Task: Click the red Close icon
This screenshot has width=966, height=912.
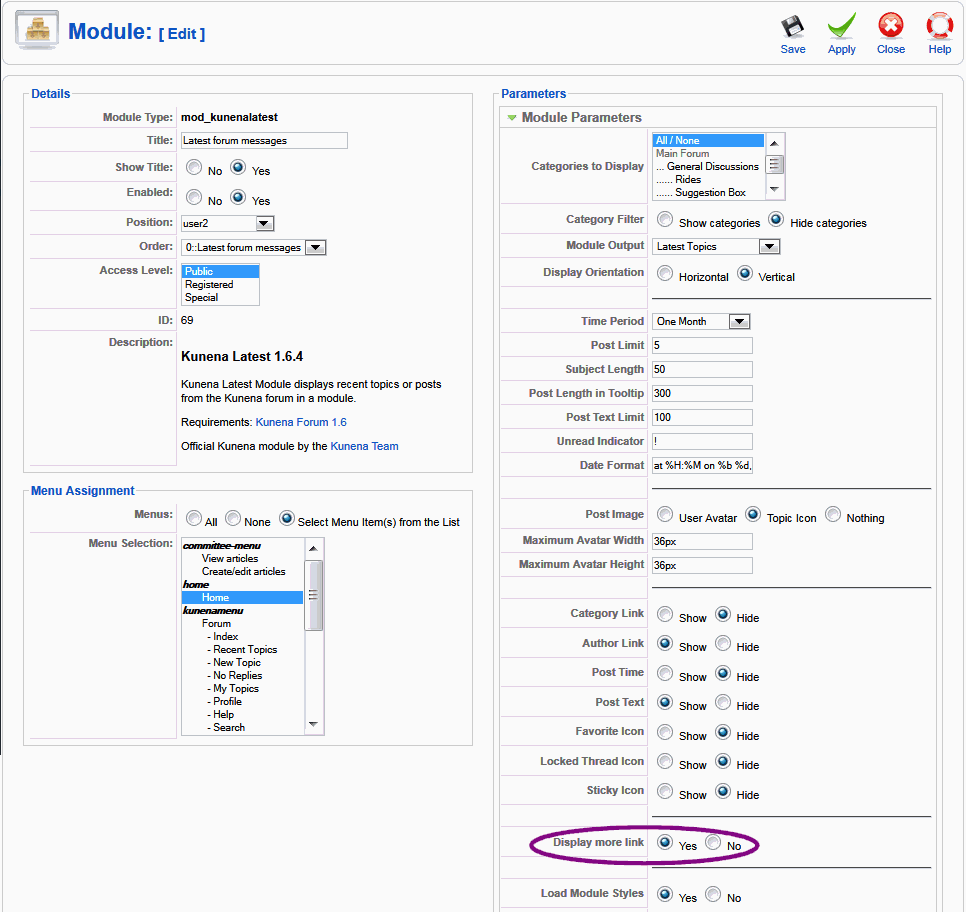Action: click(890, 27)
